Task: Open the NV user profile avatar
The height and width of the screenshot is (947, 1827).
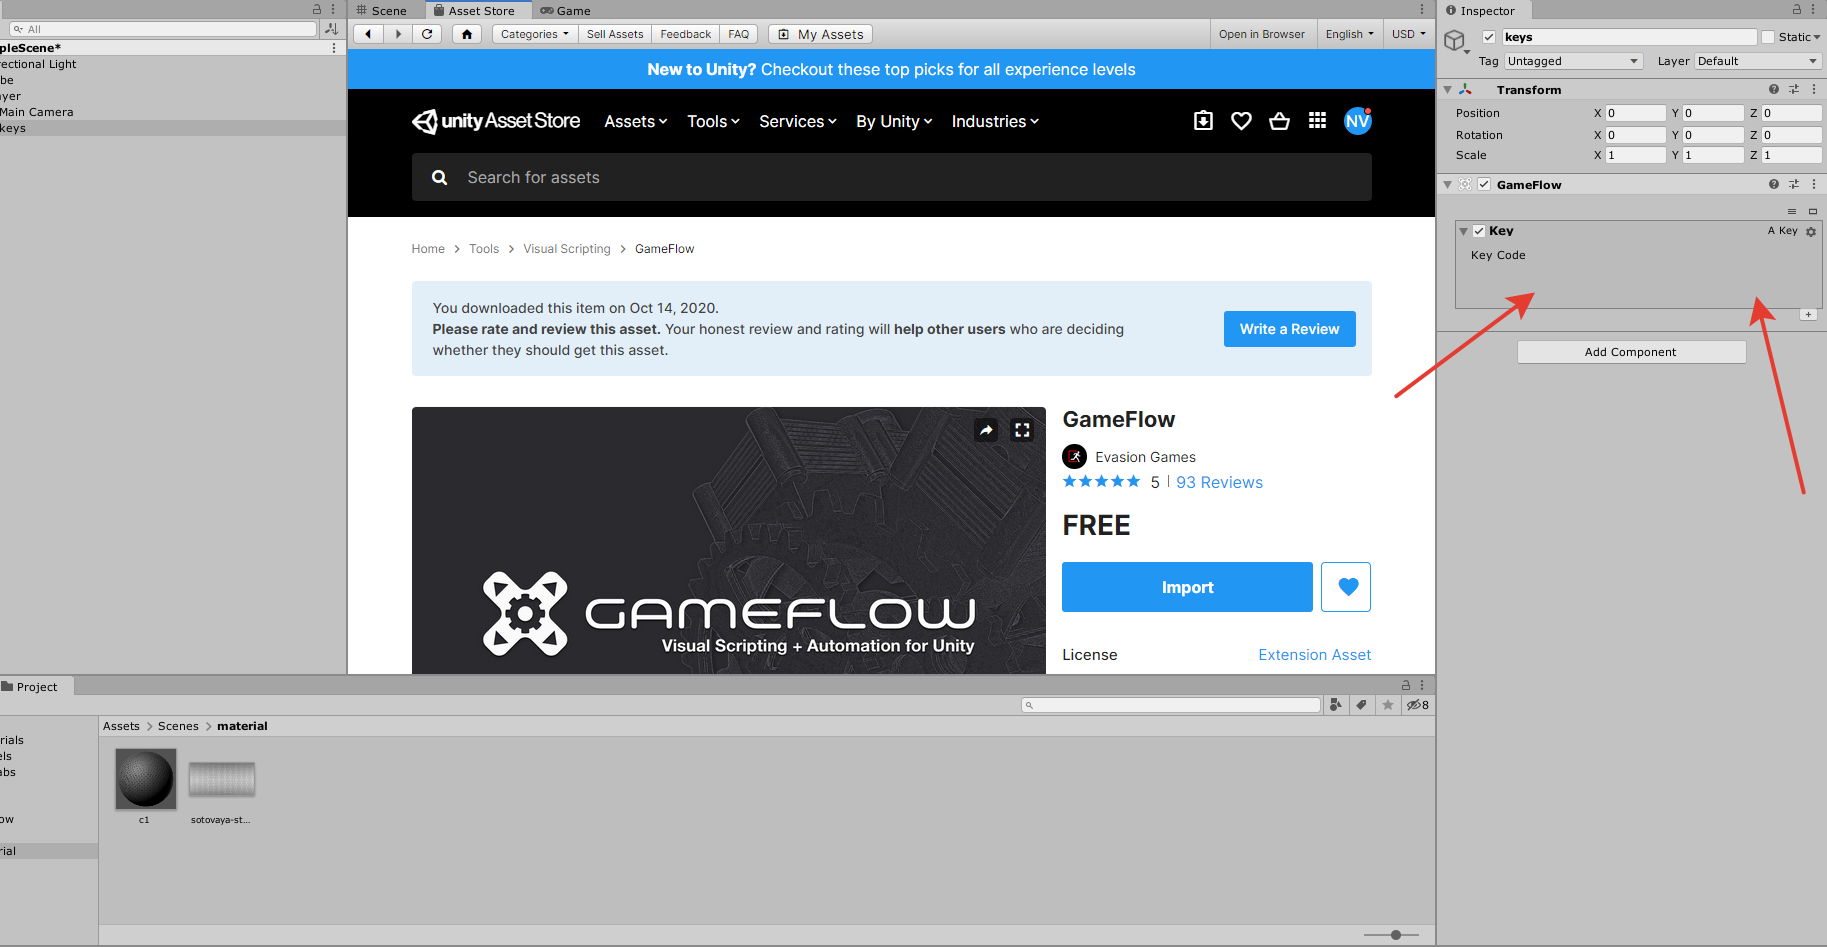Action: coord(1357,121)
